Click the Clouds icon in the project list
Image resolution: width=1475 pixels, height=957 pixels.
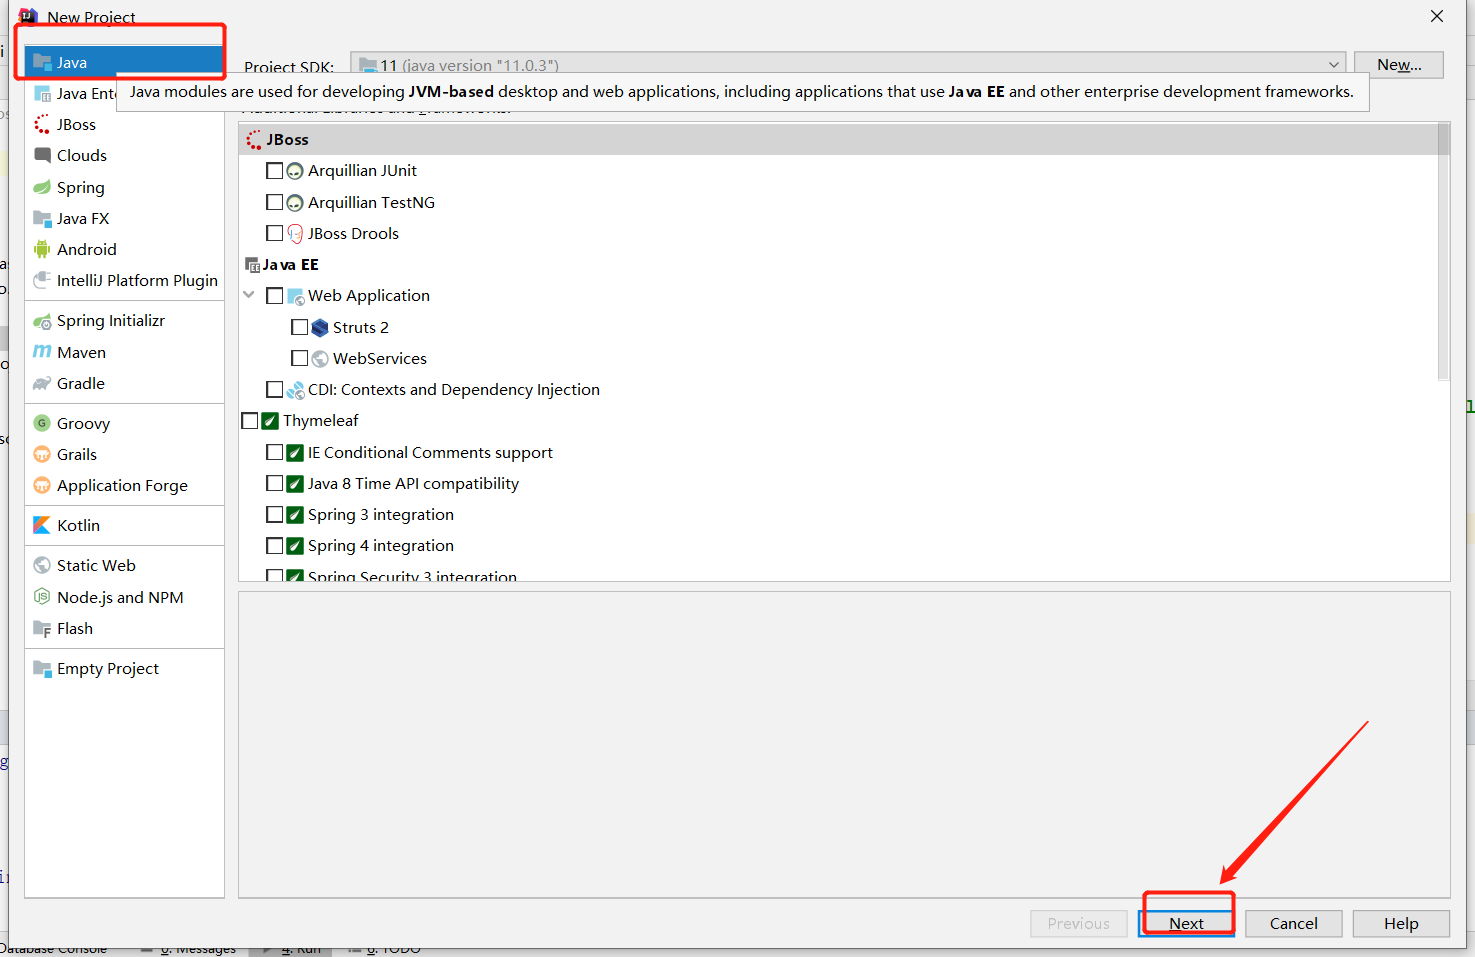[42, 155]
